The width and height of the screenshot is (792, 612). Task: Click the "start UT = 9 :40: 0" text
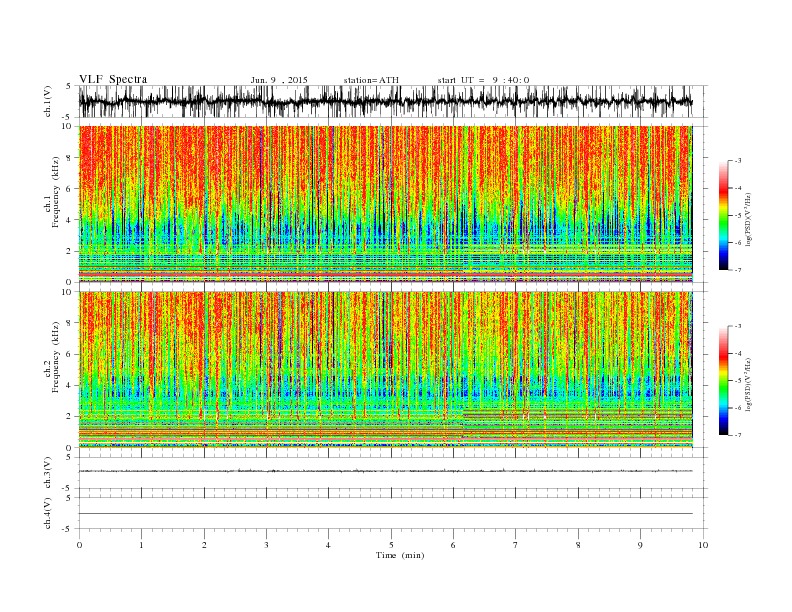click(483, 80)
